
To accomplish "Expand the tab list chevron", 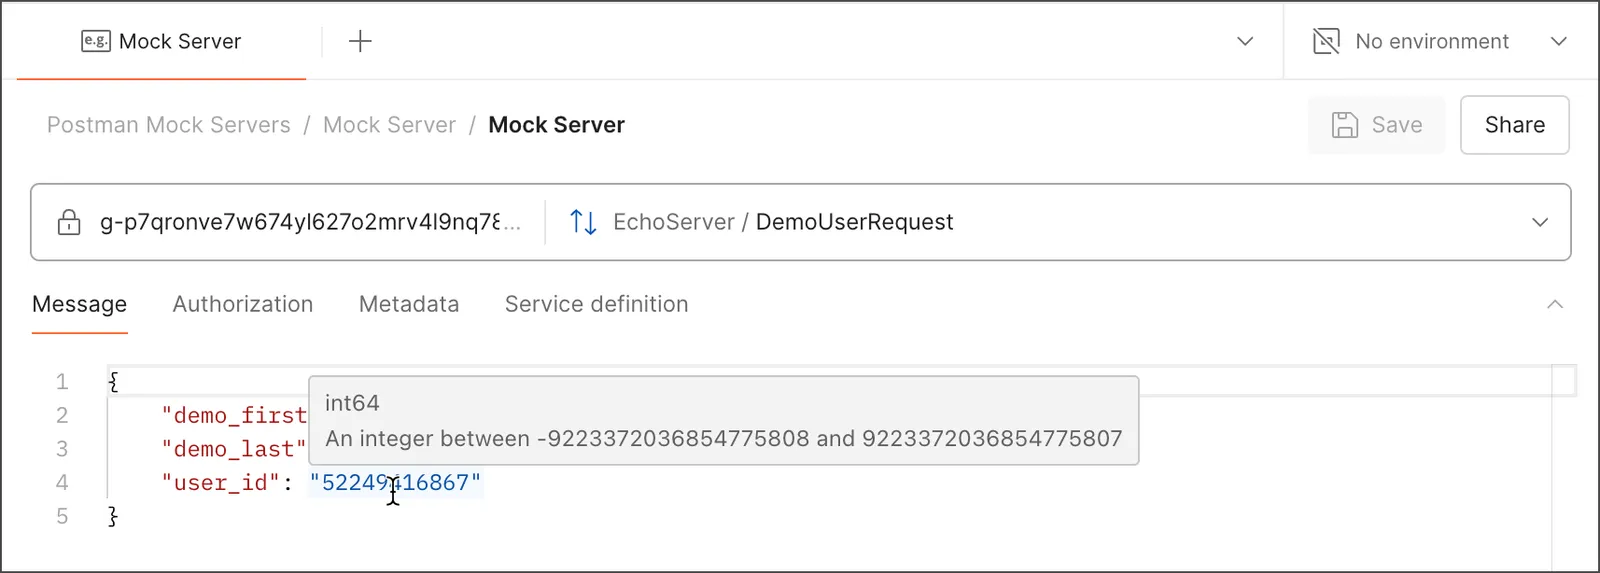I will (x=1245, y=41).
